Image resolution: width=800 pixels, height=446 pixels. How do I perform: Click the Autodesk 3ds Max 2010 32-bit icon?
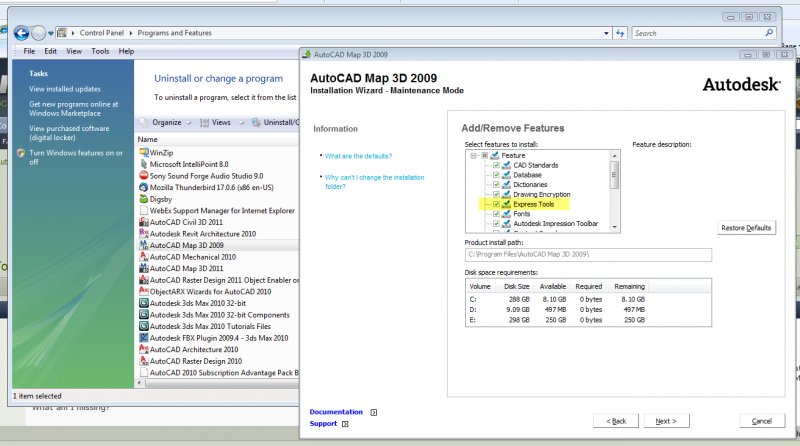[x=144, y=303]
